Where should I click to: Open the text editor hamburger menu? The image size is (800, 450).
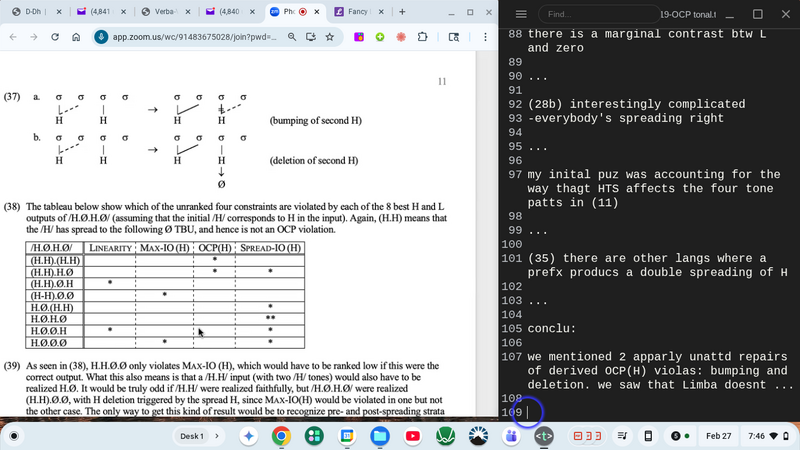[x=521, y=14]
